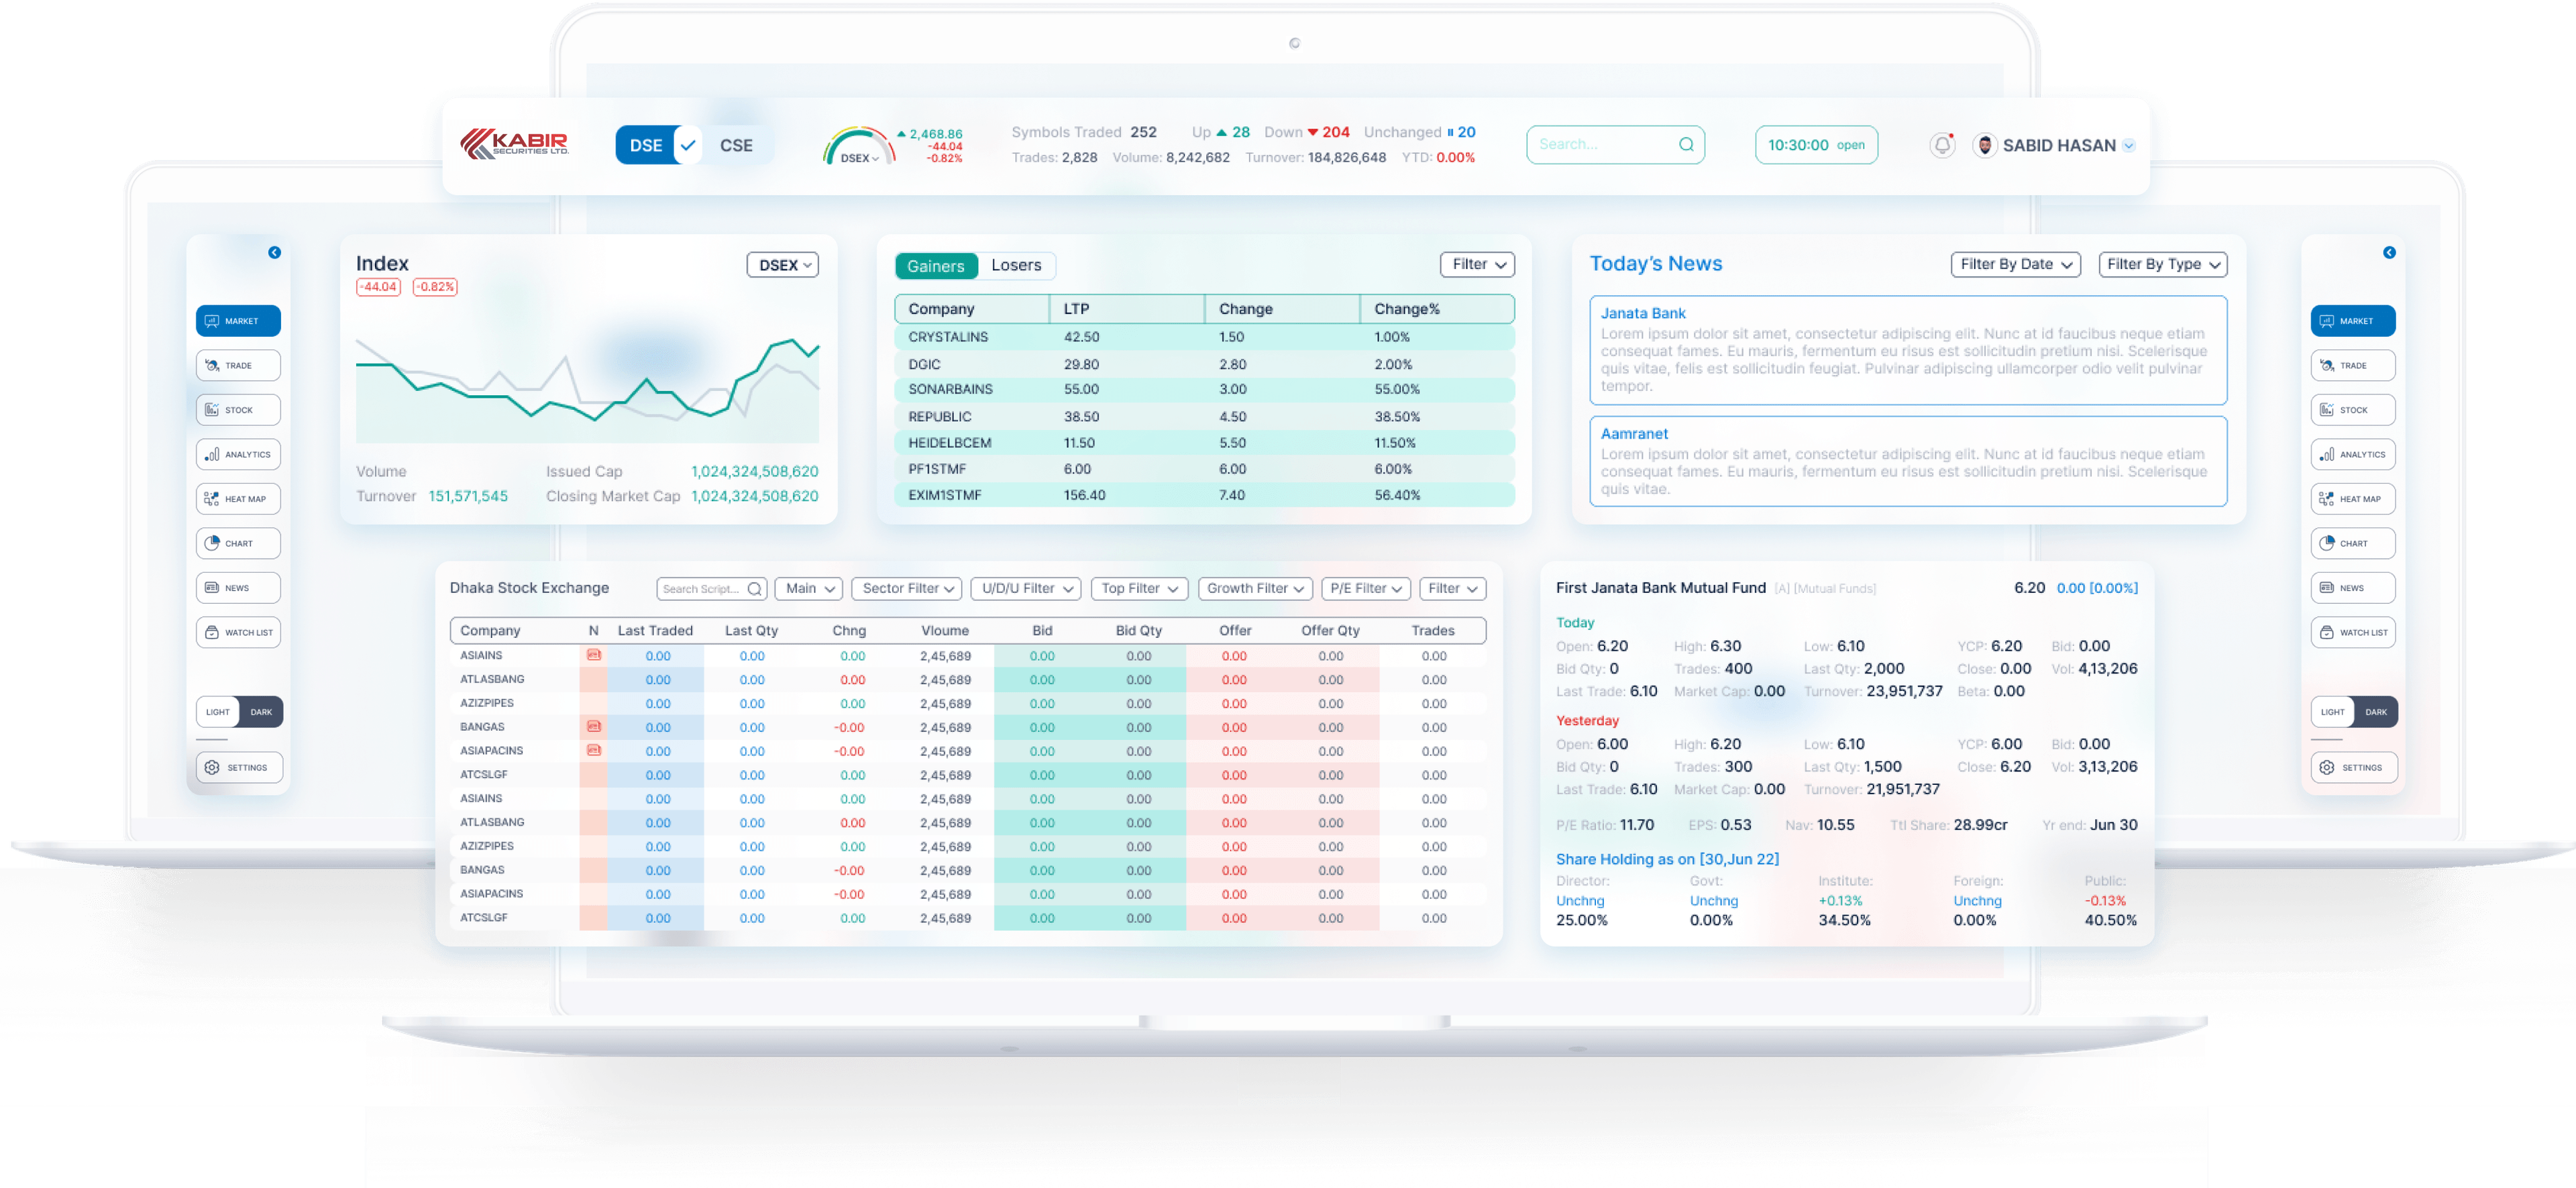
Task: Switch to the Gainers tab
Action: pyautogui.click(x=935, y=266)
